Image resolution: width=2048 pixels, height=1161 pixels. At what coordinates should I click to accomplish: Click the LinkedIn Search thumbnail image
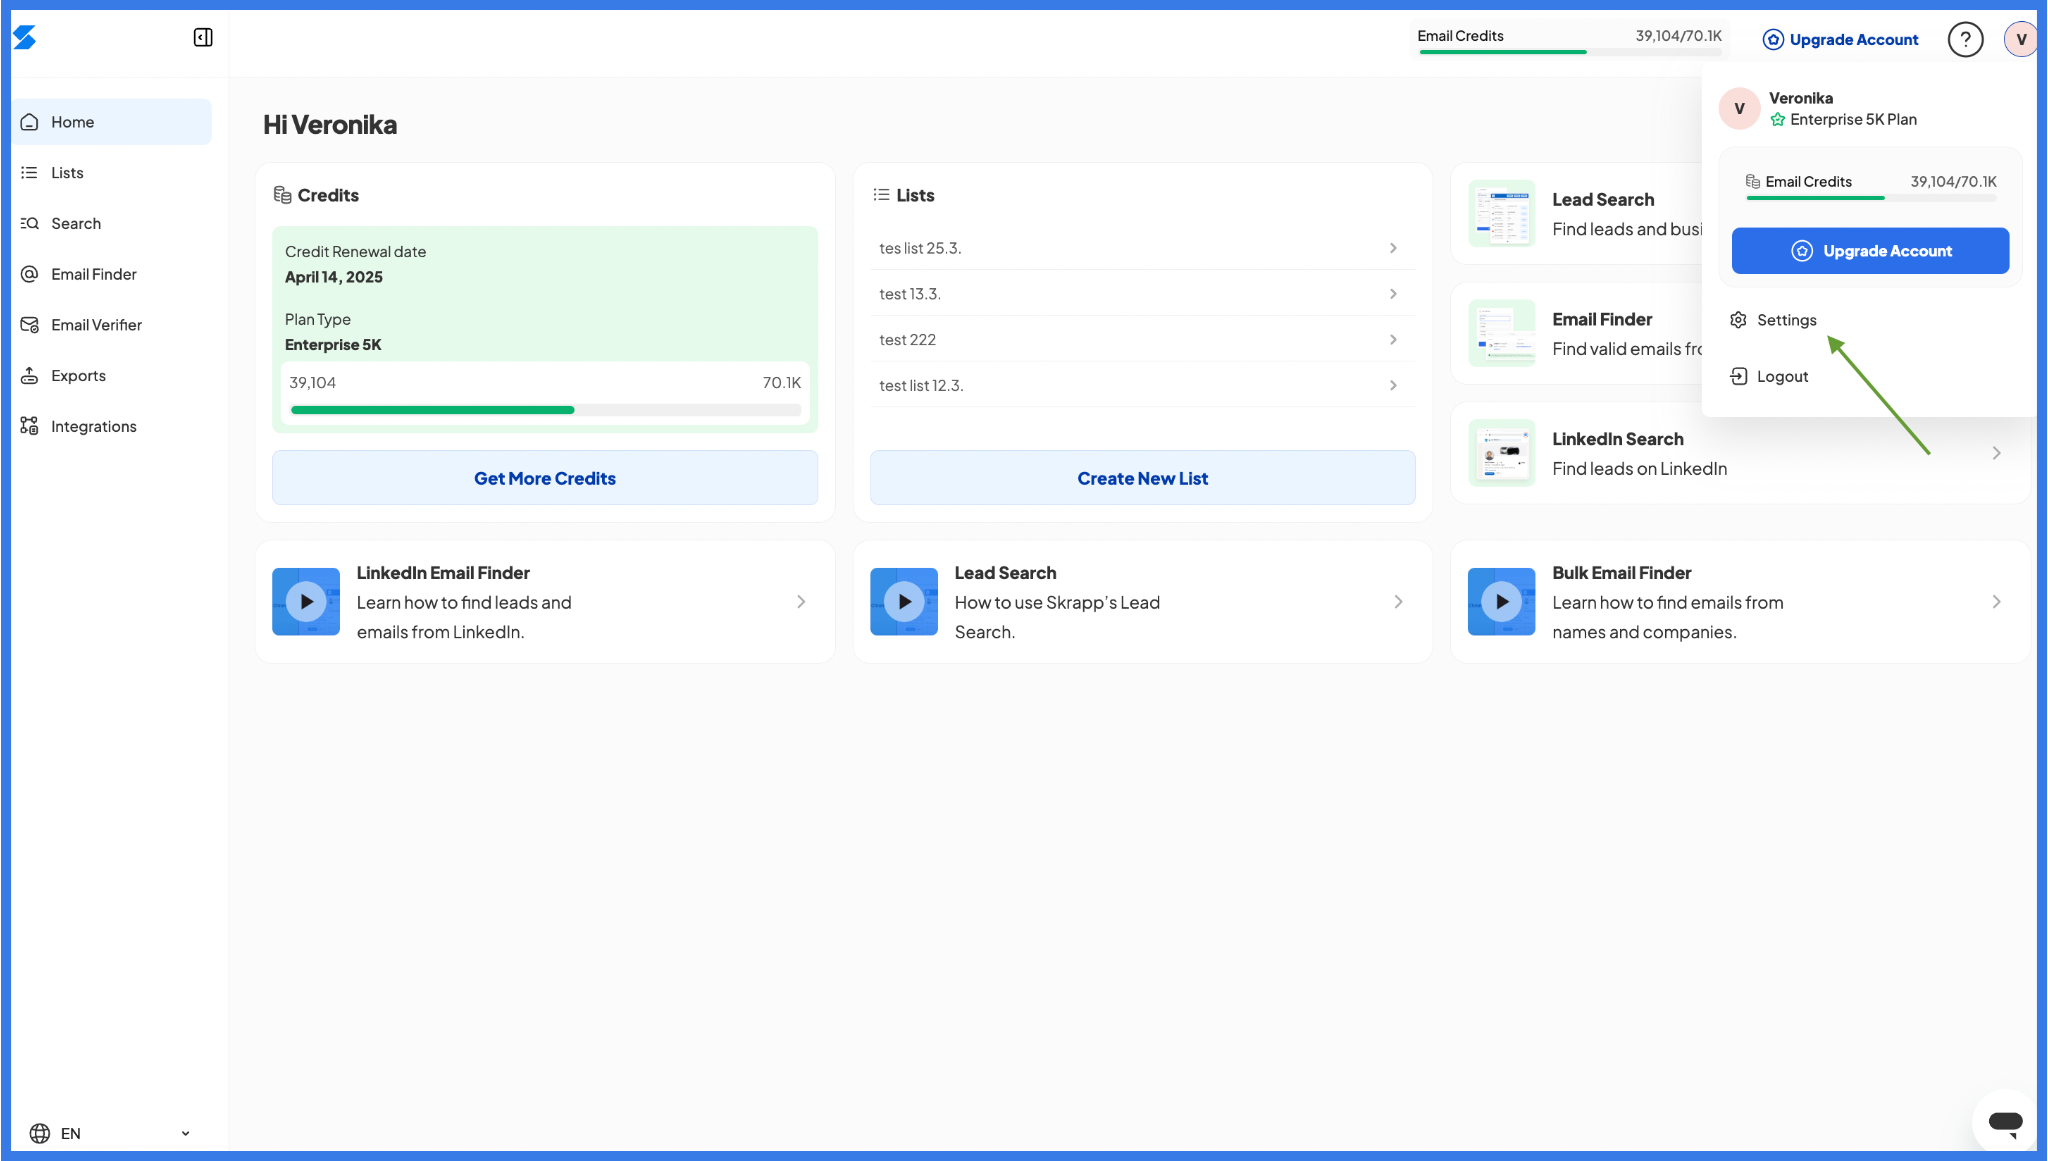pyautogui.click(x=1501, y=453)
